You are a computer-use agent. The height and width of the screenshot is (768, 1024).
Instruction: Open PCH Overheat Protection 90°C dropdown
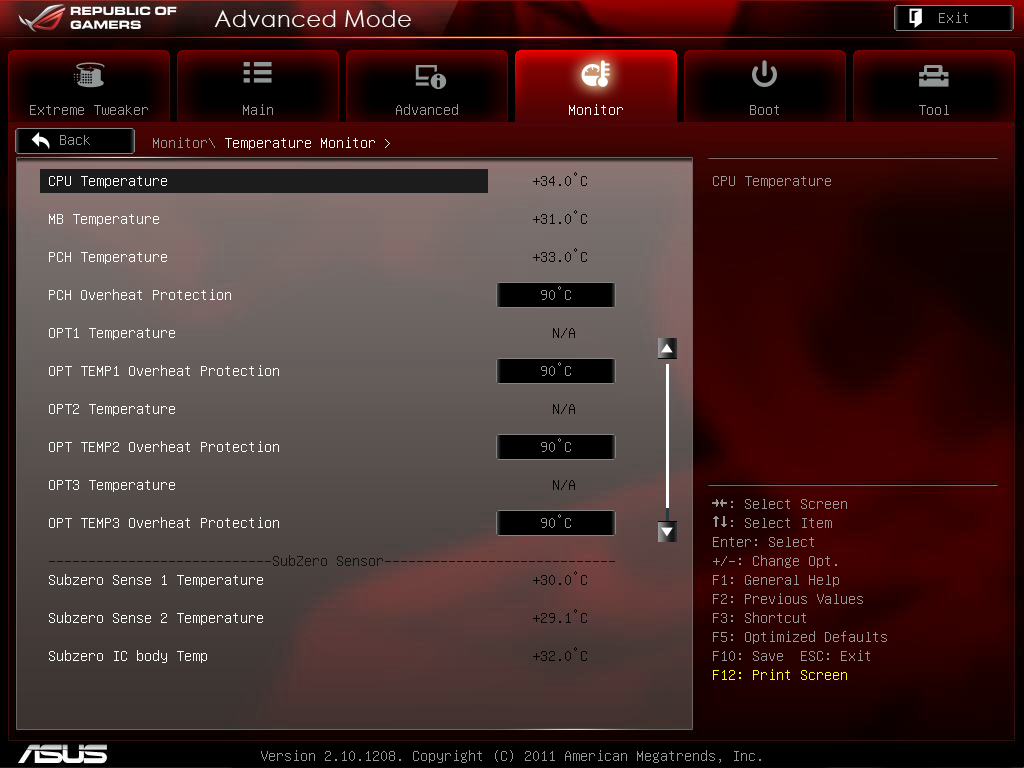556,295
